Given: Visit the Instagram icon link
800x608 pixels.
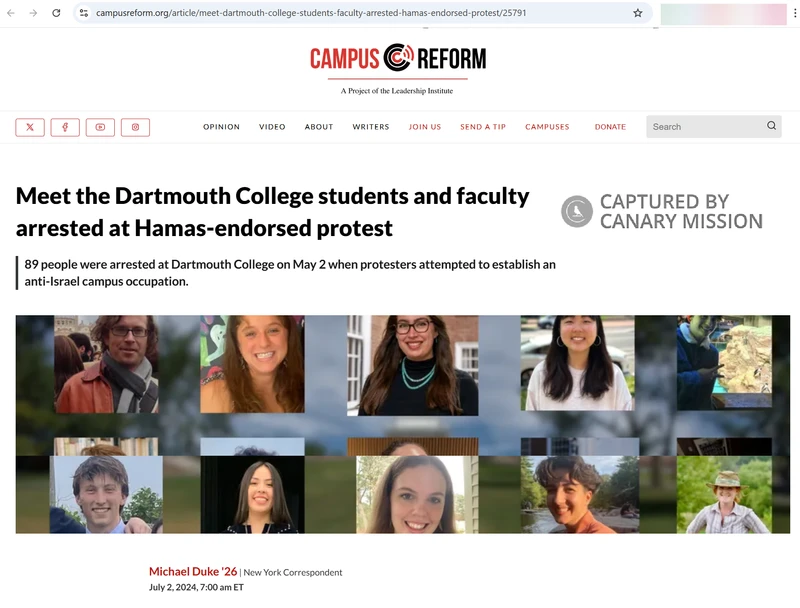Looking at the screenshot, I should coord(135,126).
